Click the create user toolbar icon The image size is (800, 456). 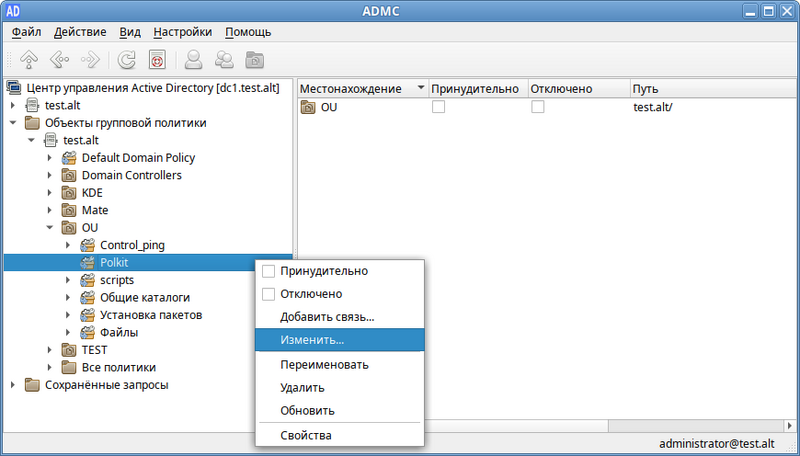(x=193, y=60)
